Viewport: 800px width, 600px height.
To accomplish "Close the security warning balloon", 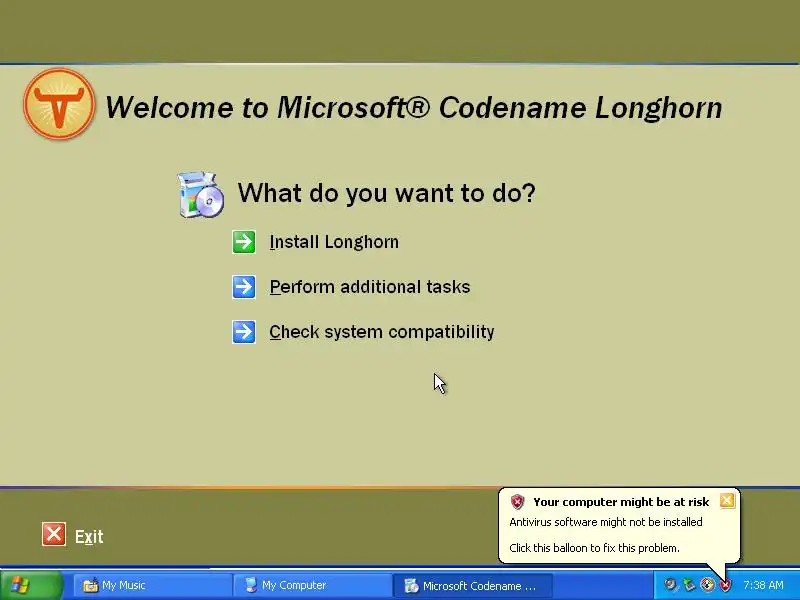I will point(727,501).
